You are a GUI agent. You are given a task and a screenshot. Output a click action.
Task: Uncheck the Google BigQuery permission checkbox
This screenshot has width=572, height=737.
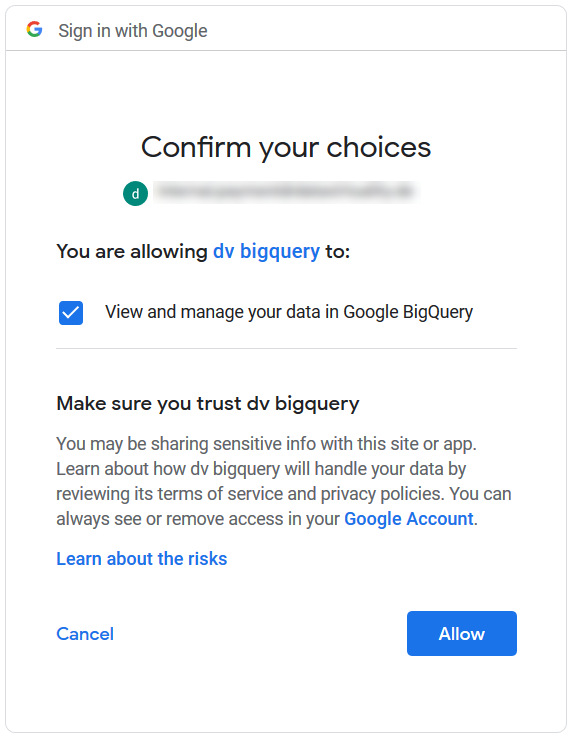[x=71, y=313]
